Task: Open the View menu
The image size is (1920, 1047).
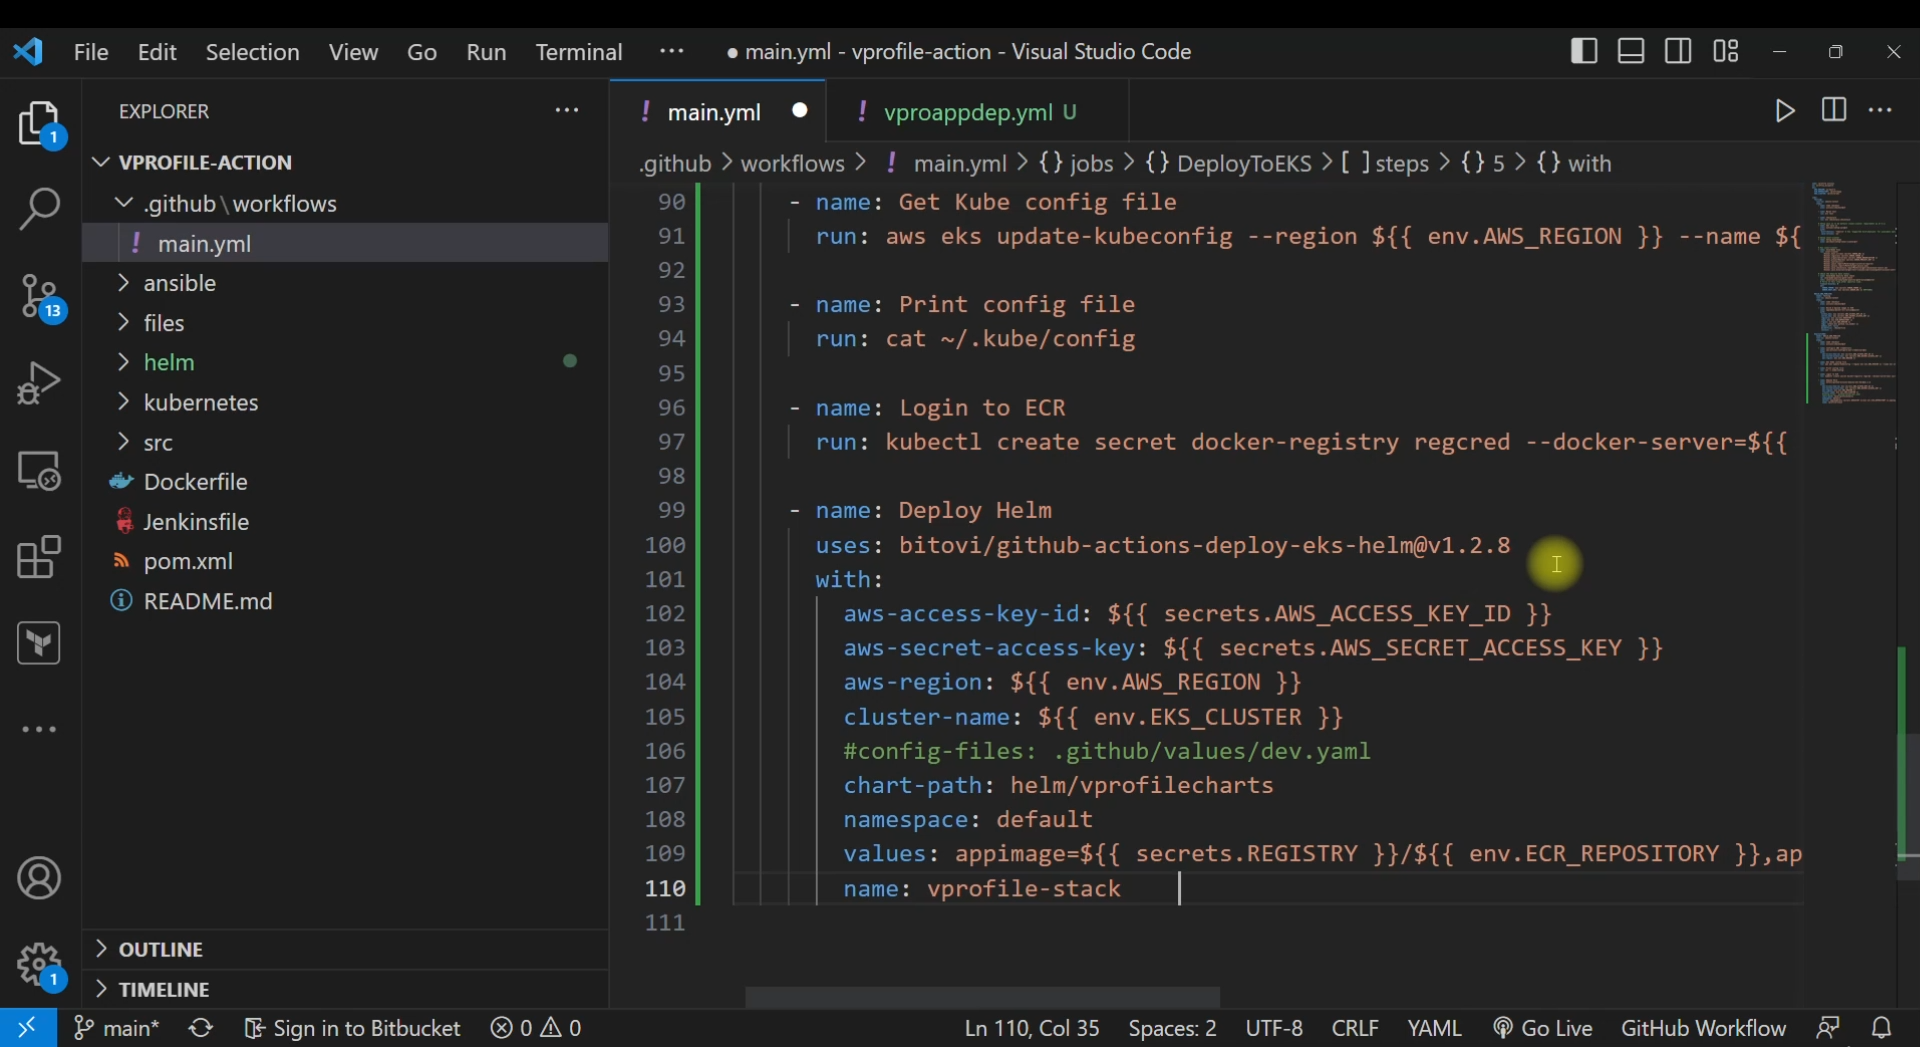Action: tap(354, 52)
